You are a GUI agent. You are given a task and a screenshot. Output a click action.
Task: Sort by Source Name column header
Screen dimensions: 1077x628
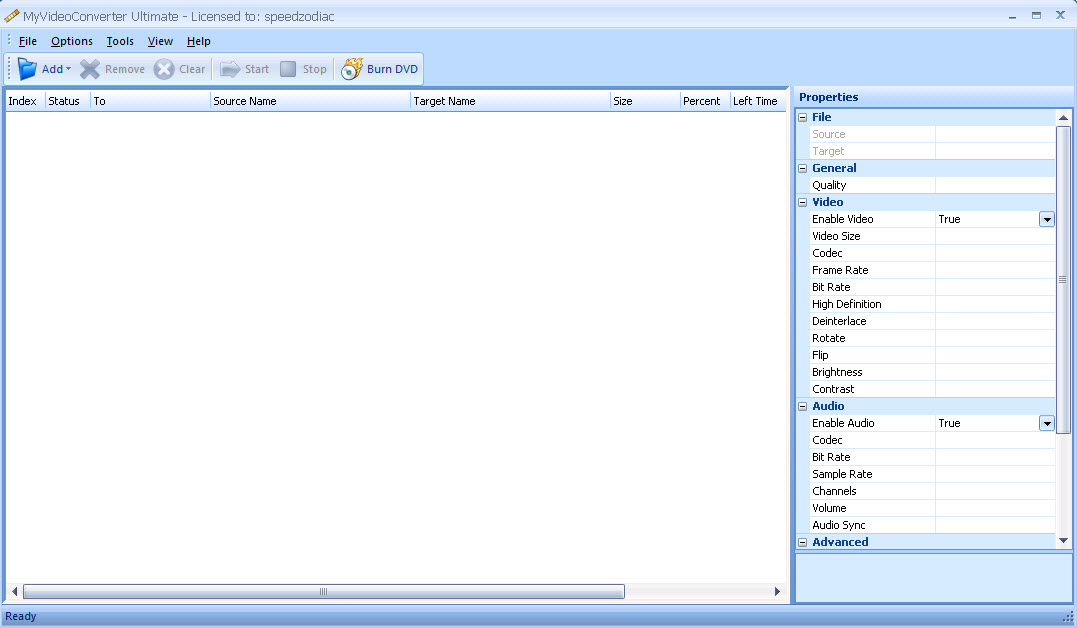pos(310,101)
